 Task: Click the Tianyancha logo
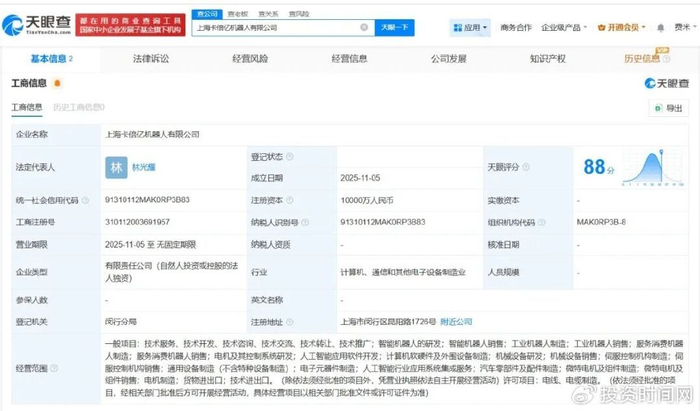pyautogui.click(x=37, y=25)
